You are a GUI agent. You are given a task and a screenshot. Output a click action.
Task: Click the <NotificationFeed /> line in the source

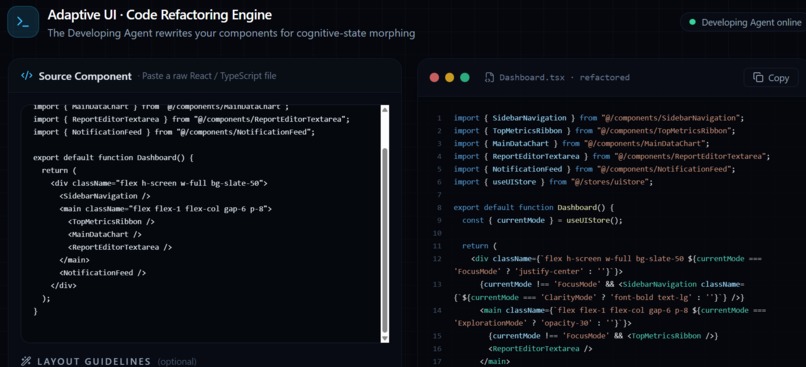(103, 272)
